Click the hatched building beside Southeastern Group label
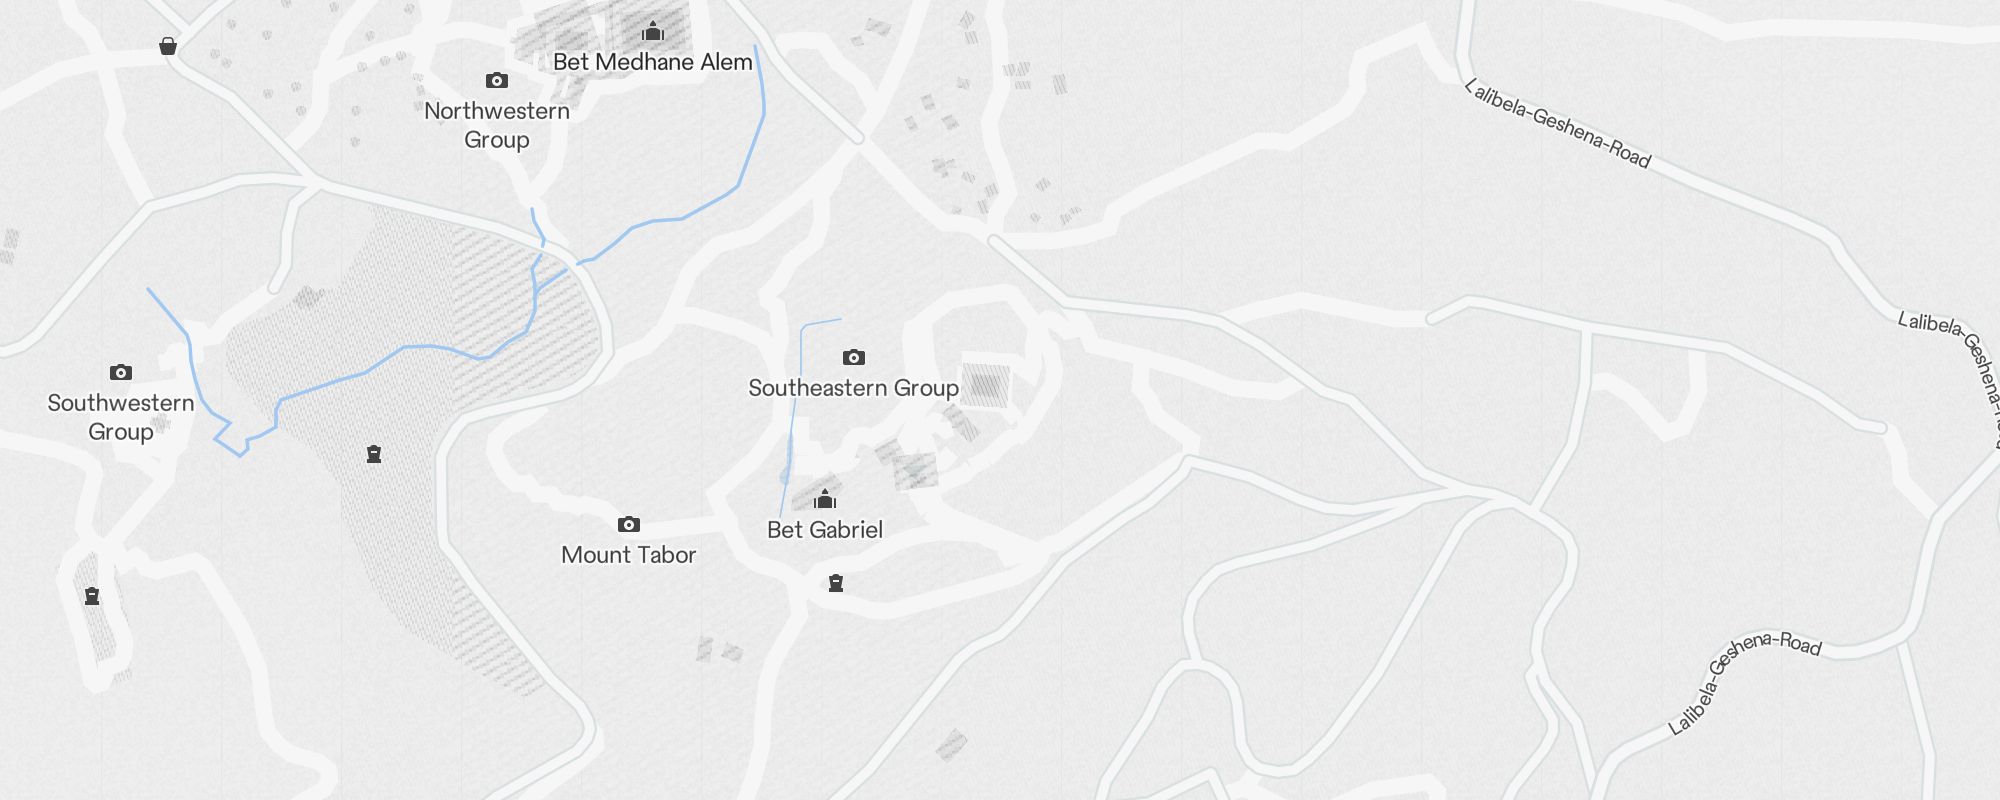The width and height of the screenshot is (2000, 800). point(986,385)
